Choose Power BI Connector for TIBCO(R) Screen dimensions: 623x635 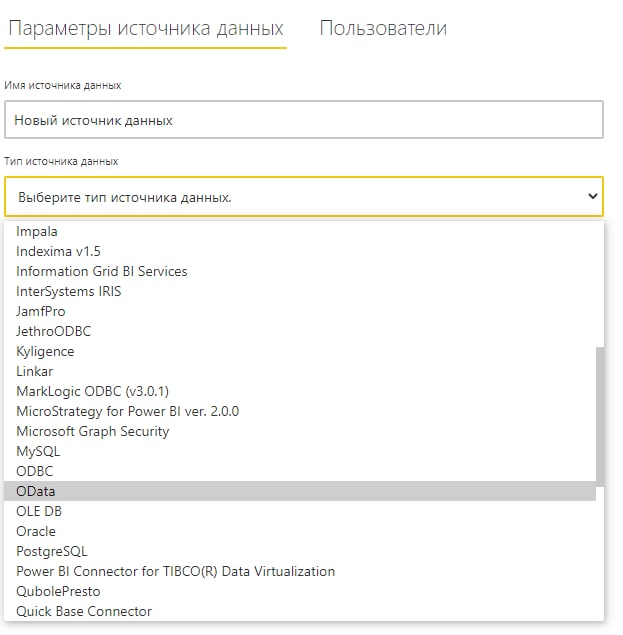300,571
